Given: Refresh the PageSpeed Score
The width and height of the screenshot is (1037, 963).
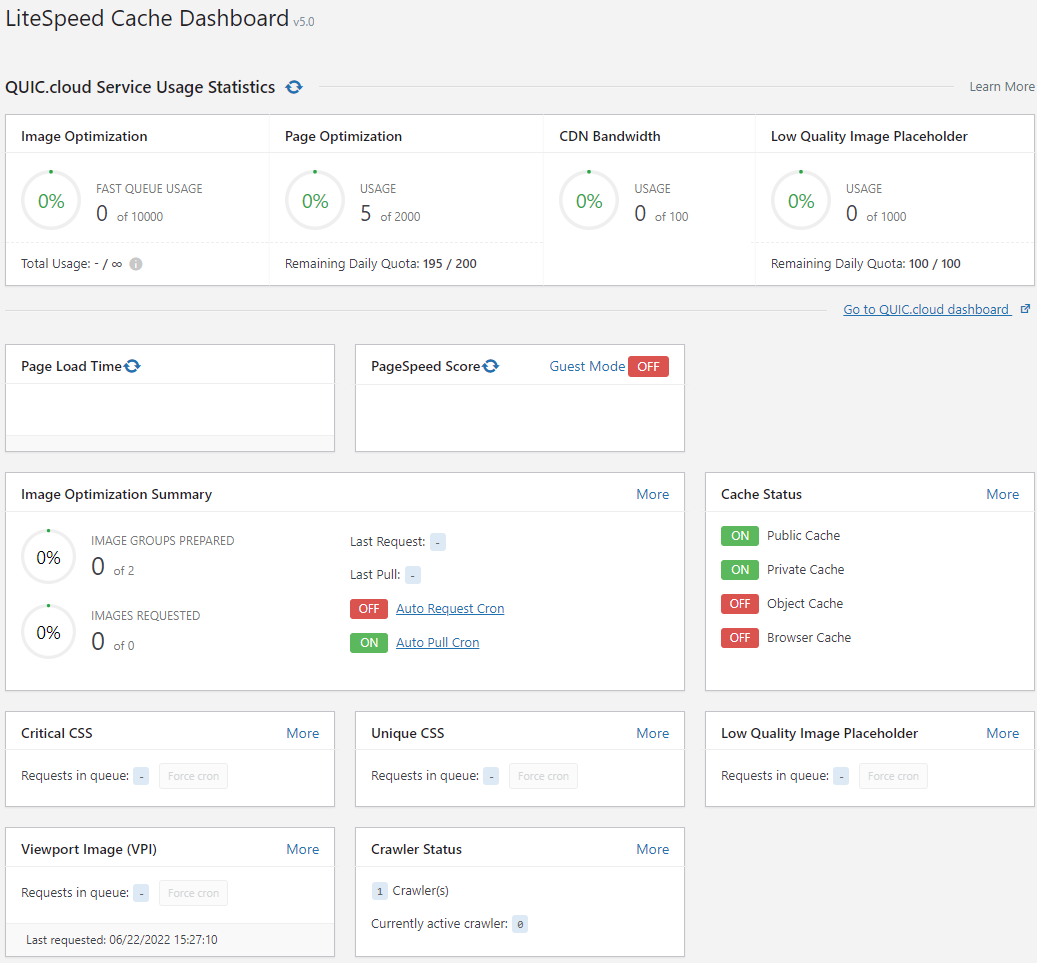Looking at the screenshot, I should (x=490, y=366).
